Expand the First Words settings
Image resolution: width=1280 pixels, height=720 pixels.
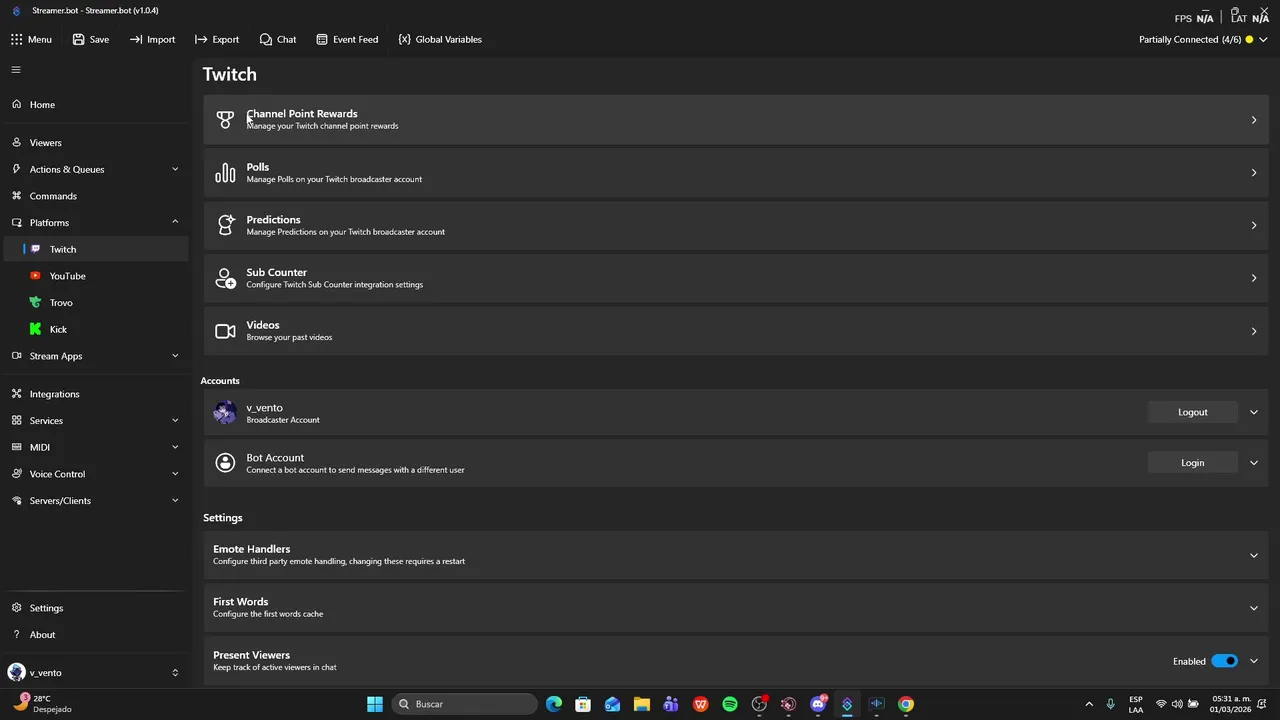pyautogui.click(x=736, y=608)
